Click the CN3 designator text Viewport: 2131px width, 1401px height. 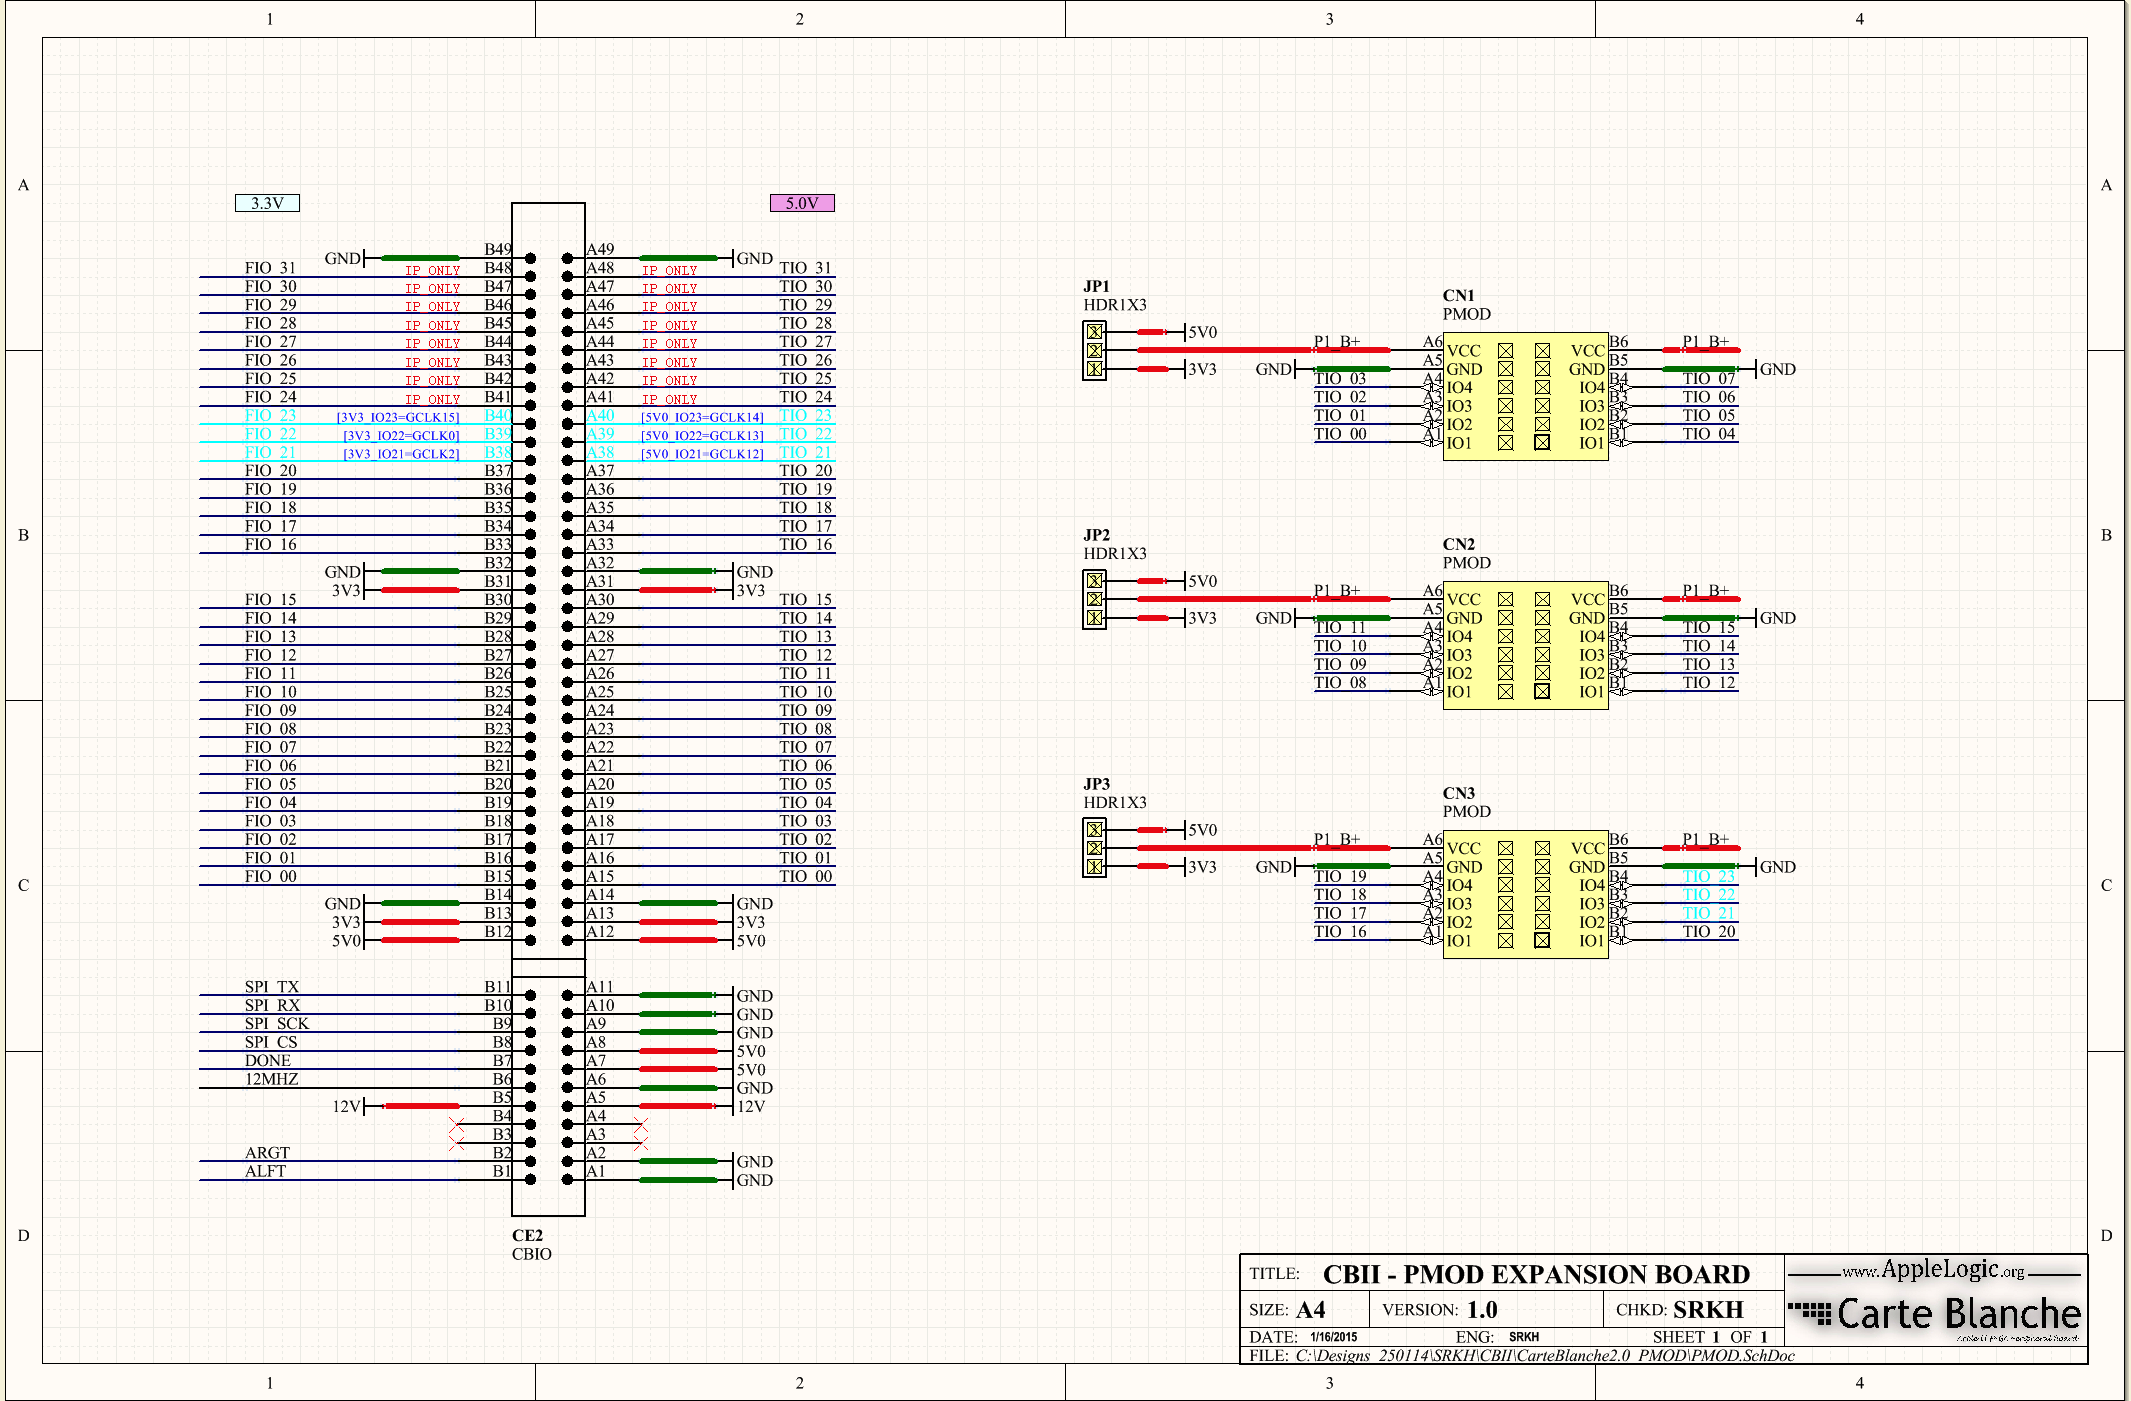point(1458,793)
